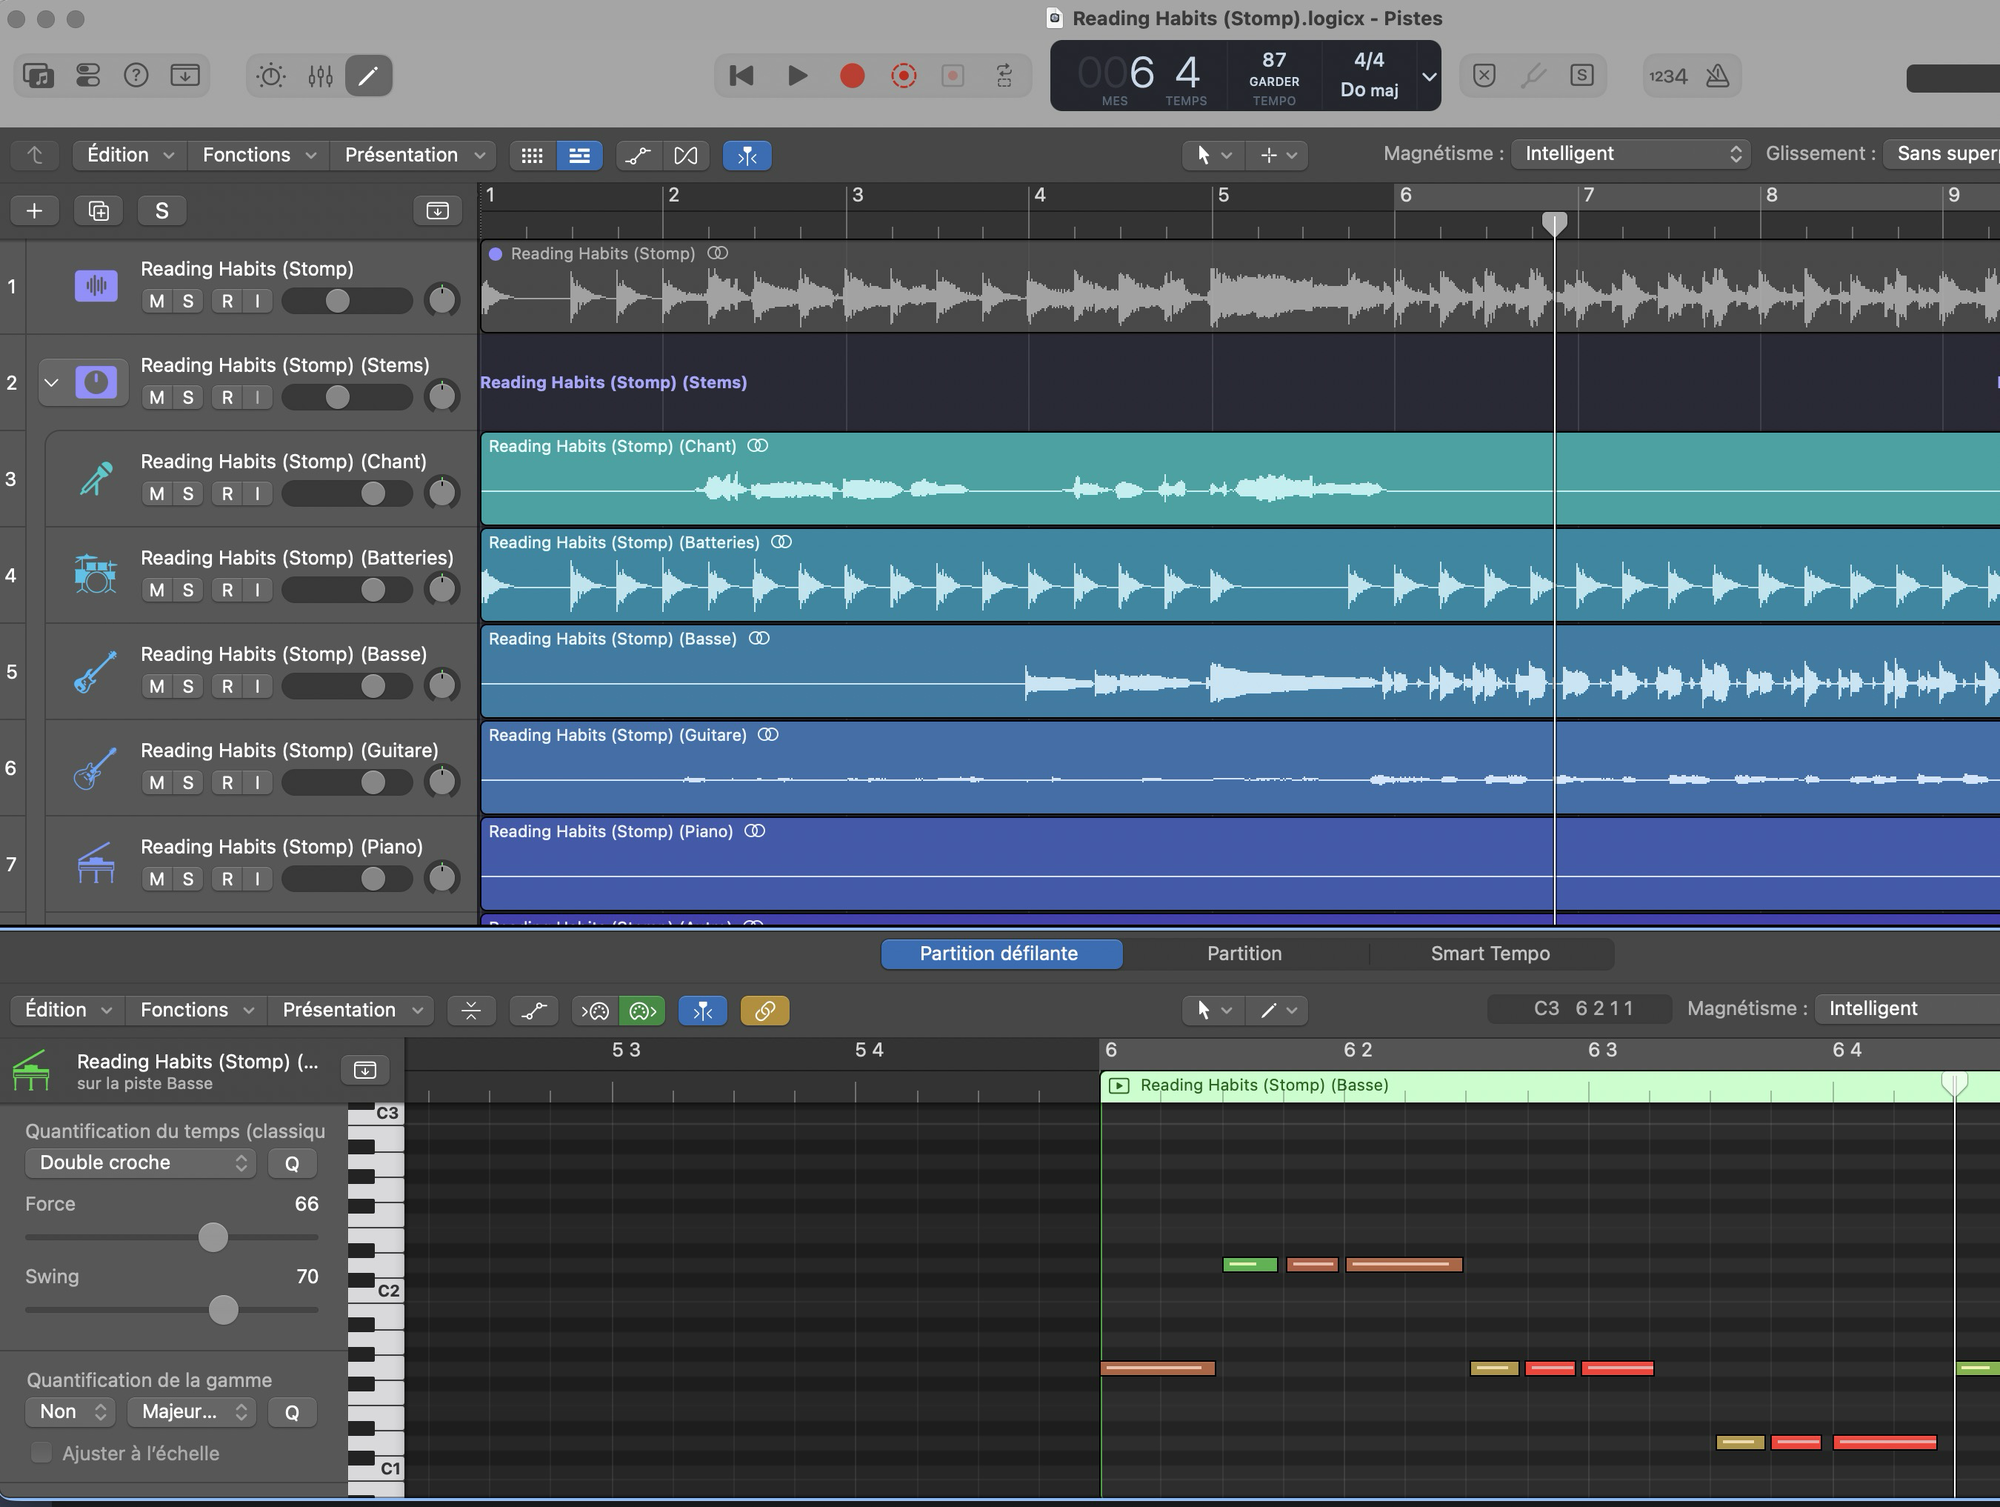Open Quick Help question mark icon

pos(136,75)
